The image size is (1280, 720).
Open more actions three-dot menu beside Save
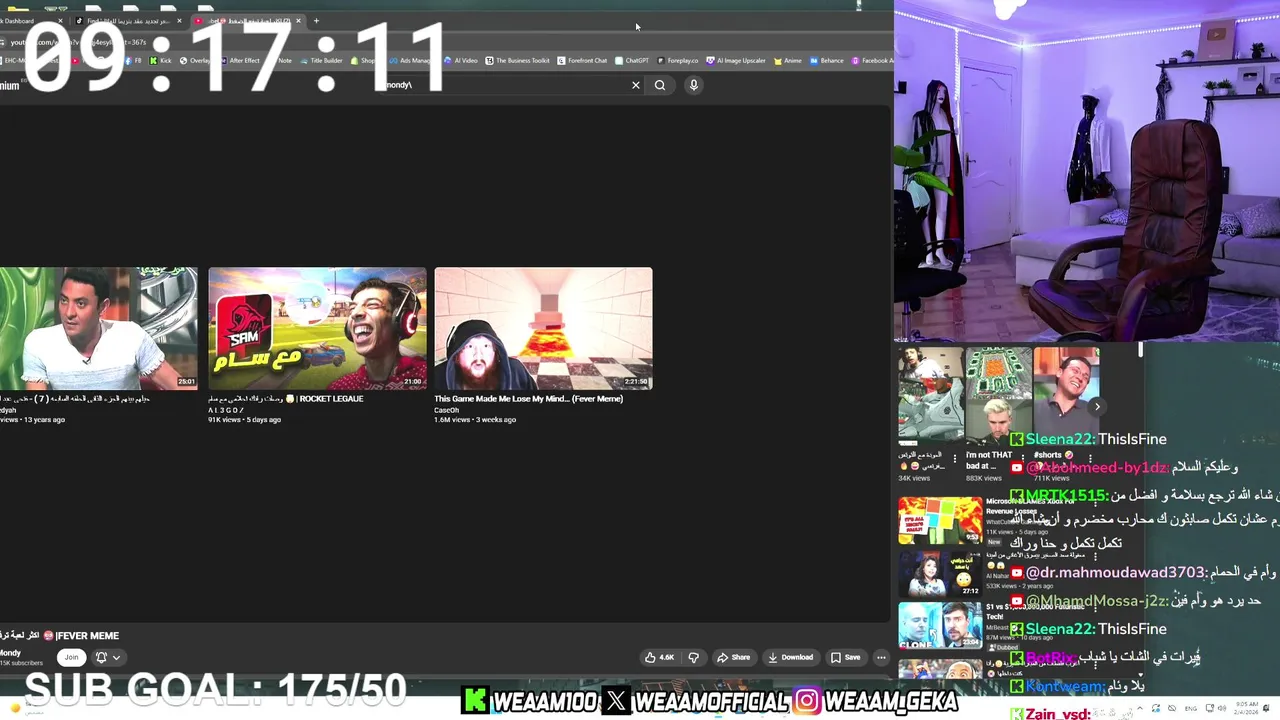click(881, 657)
